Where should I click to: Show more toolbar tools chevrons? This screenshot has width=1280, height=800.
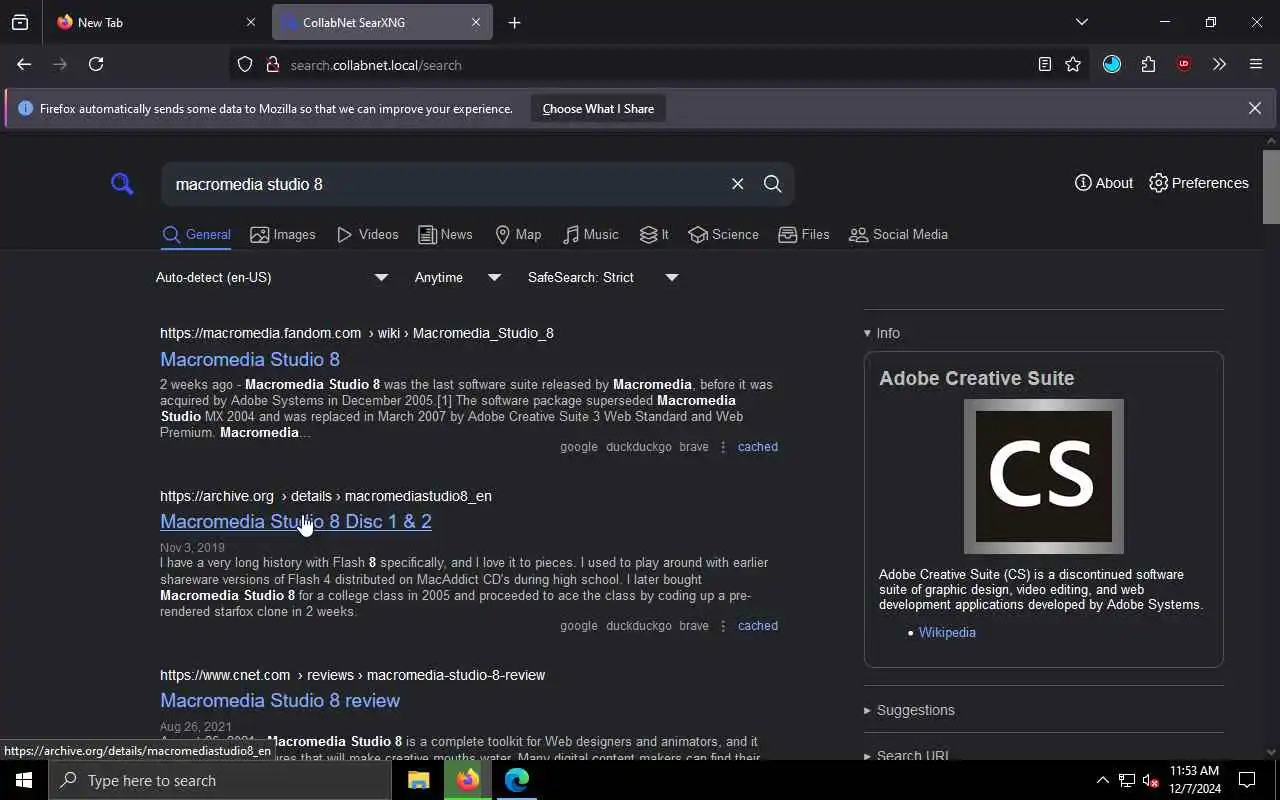point(1219,64)
